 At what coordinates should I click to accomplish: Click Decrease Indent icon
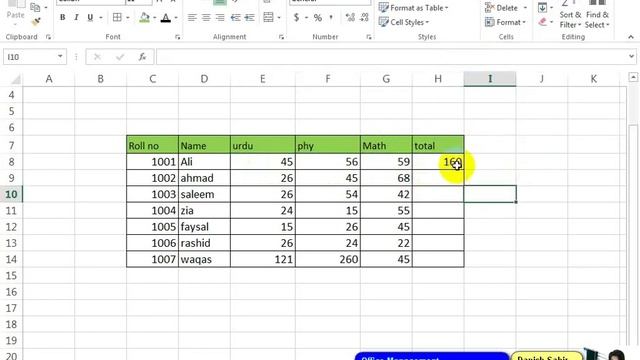click(236, 18)
